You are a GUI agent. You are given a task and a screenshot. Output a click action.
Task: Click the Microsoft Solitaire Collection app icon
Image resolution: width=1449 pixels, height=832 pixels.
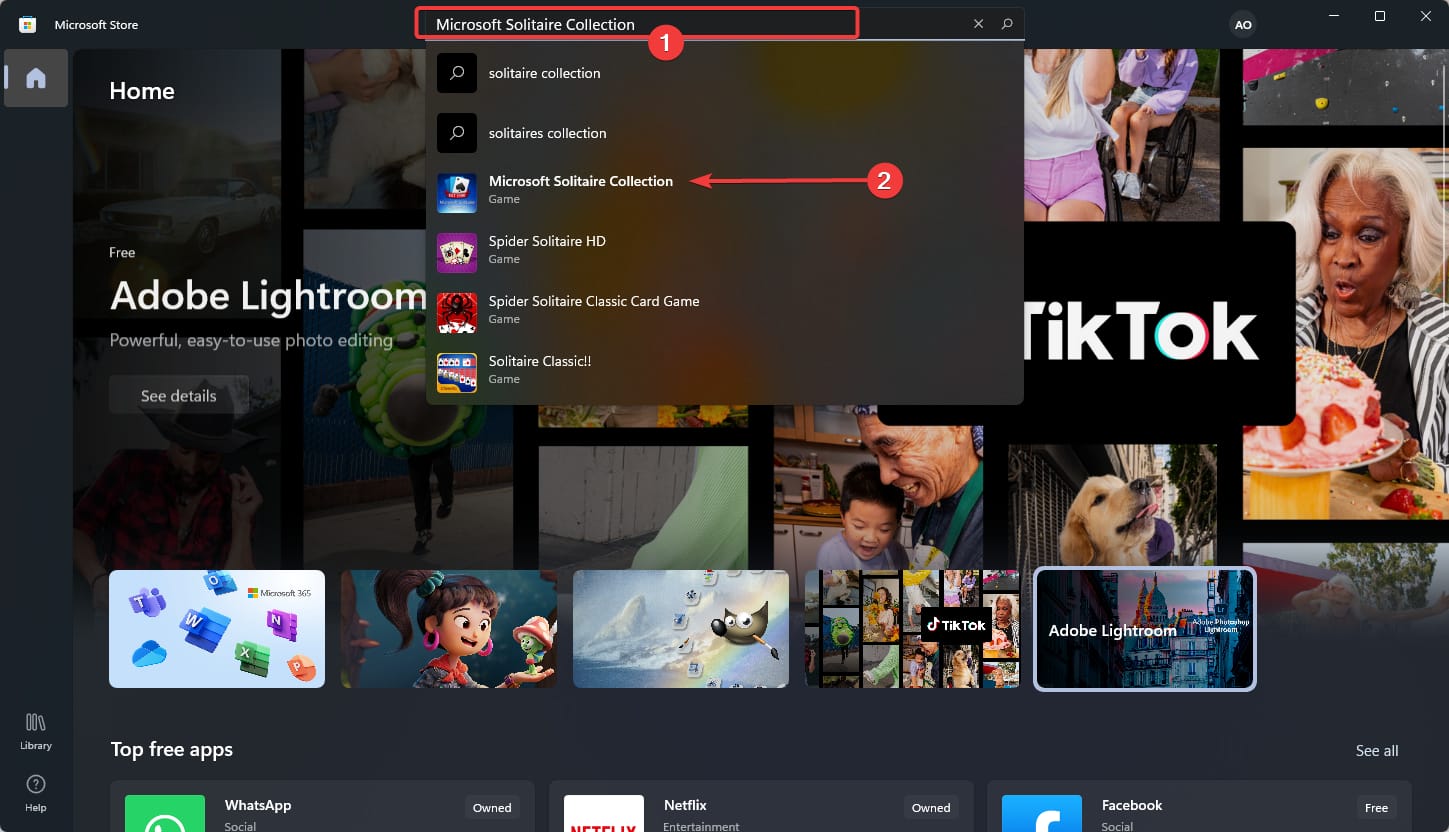(457, 193)
